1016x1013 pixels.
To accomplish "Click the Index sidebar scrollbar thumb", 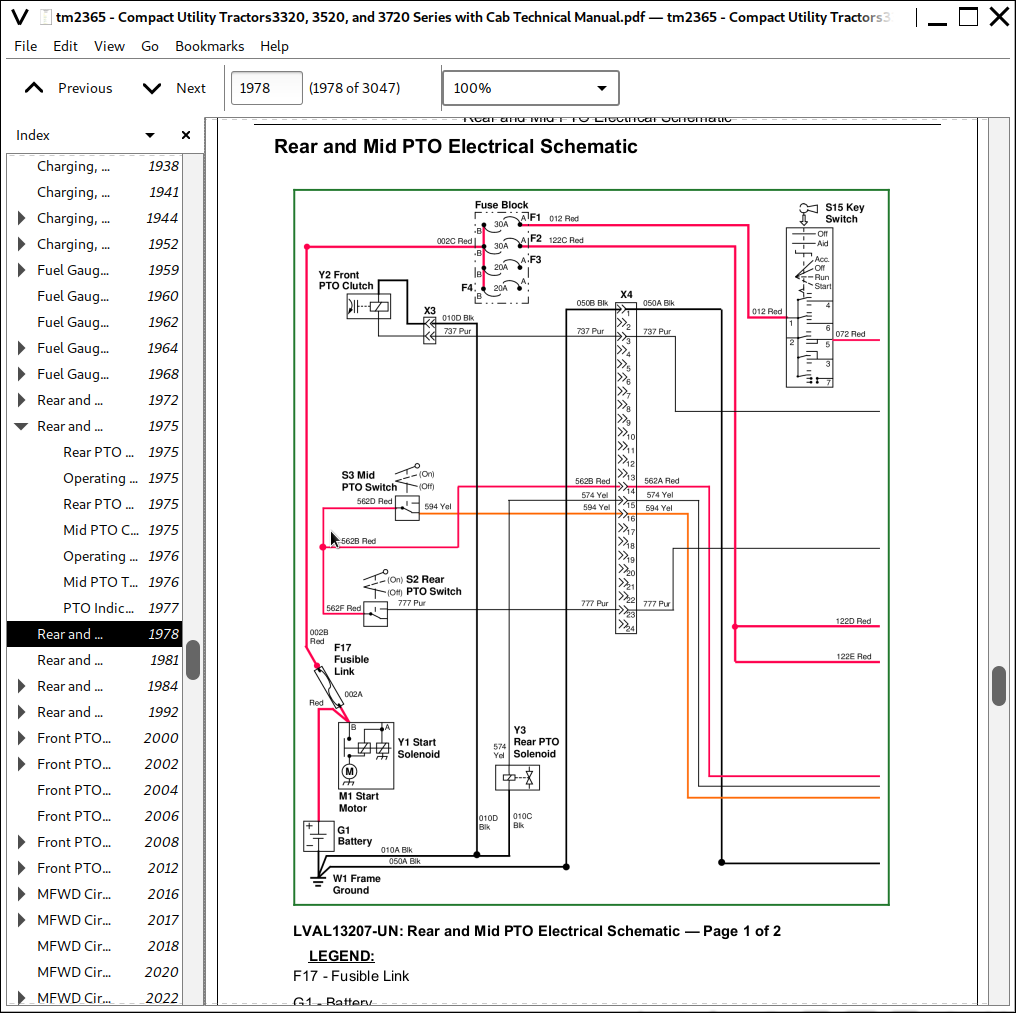I will (192, 660).
